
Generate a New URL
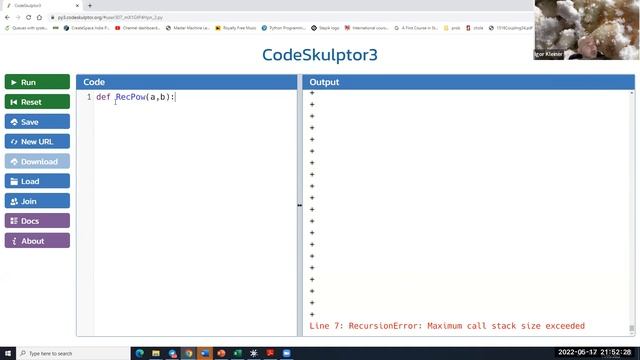37,141
